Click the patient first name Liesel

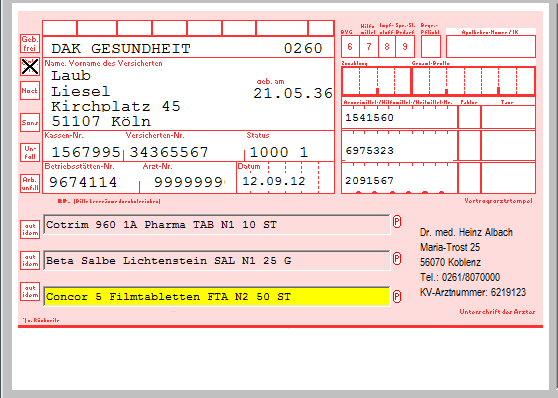81,91
